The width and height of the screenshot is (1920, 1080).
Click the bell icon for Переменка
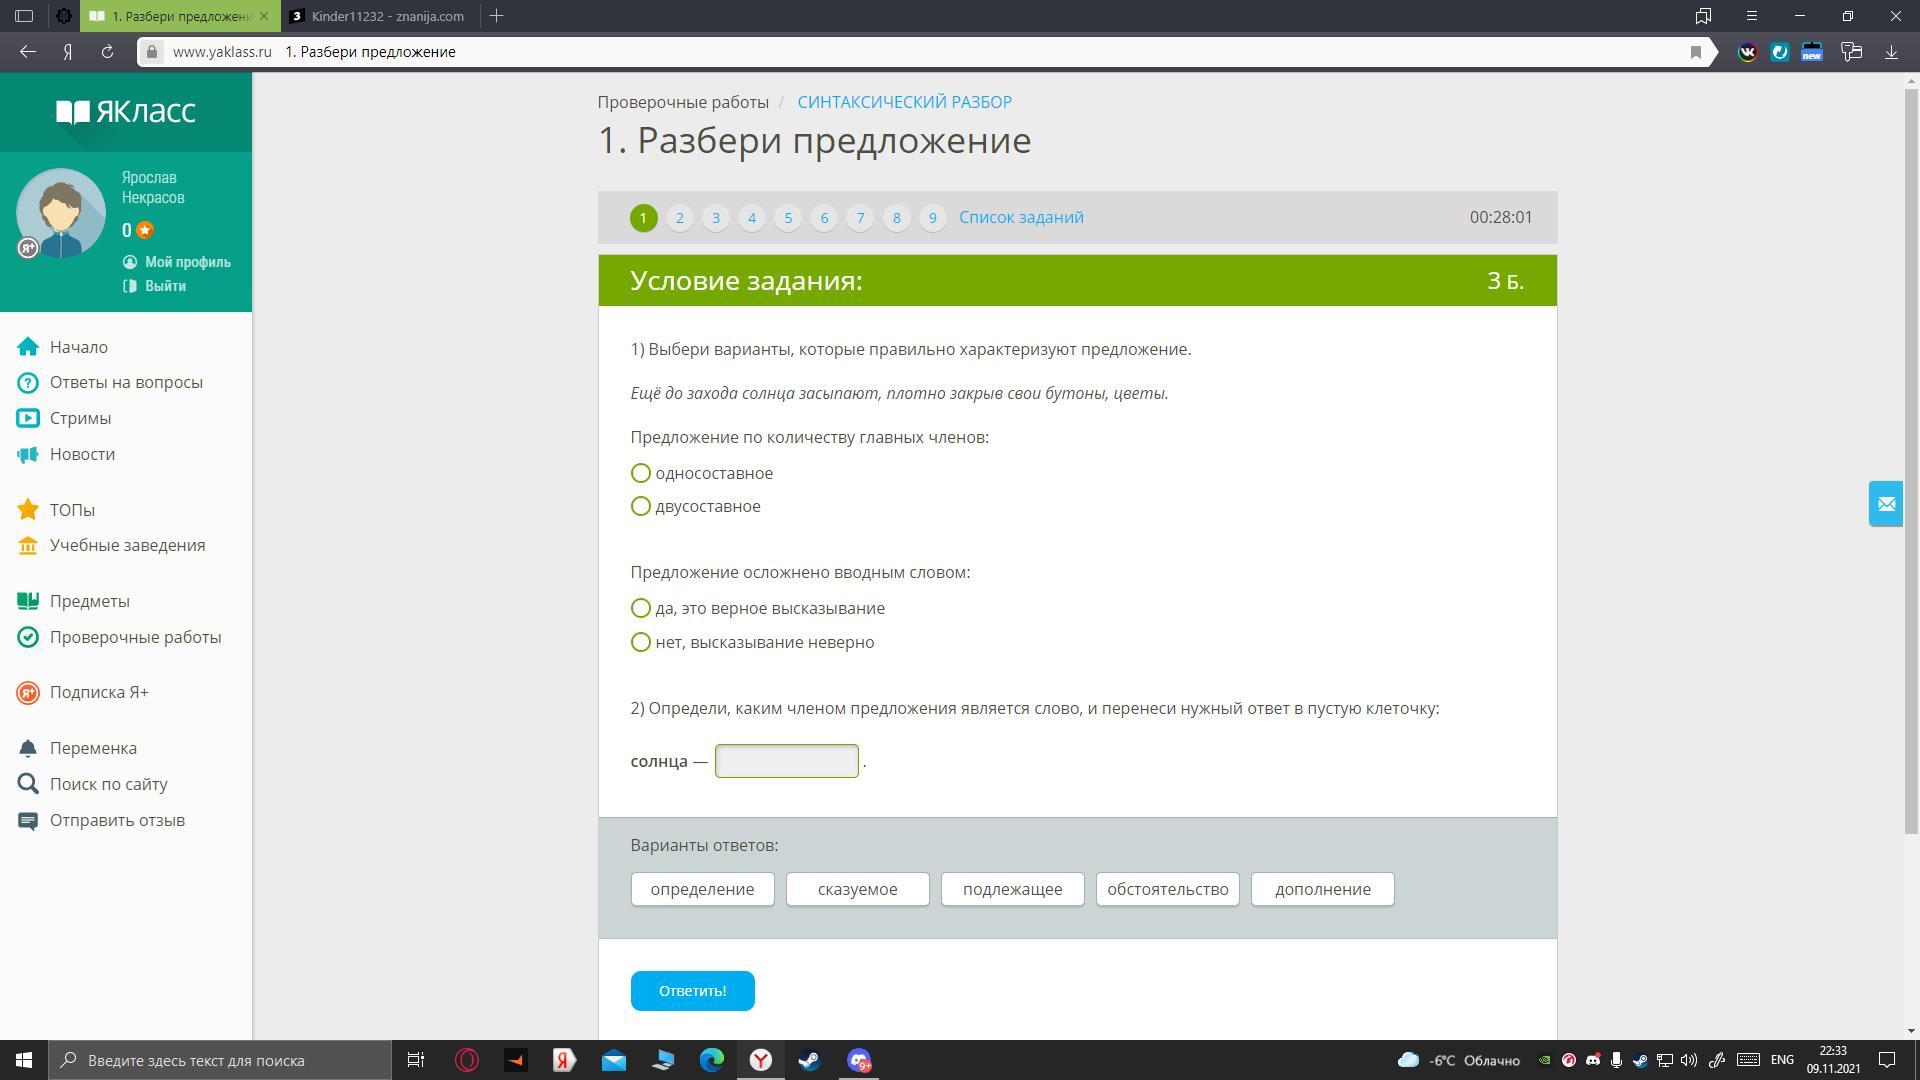click(x=28, y=748)
